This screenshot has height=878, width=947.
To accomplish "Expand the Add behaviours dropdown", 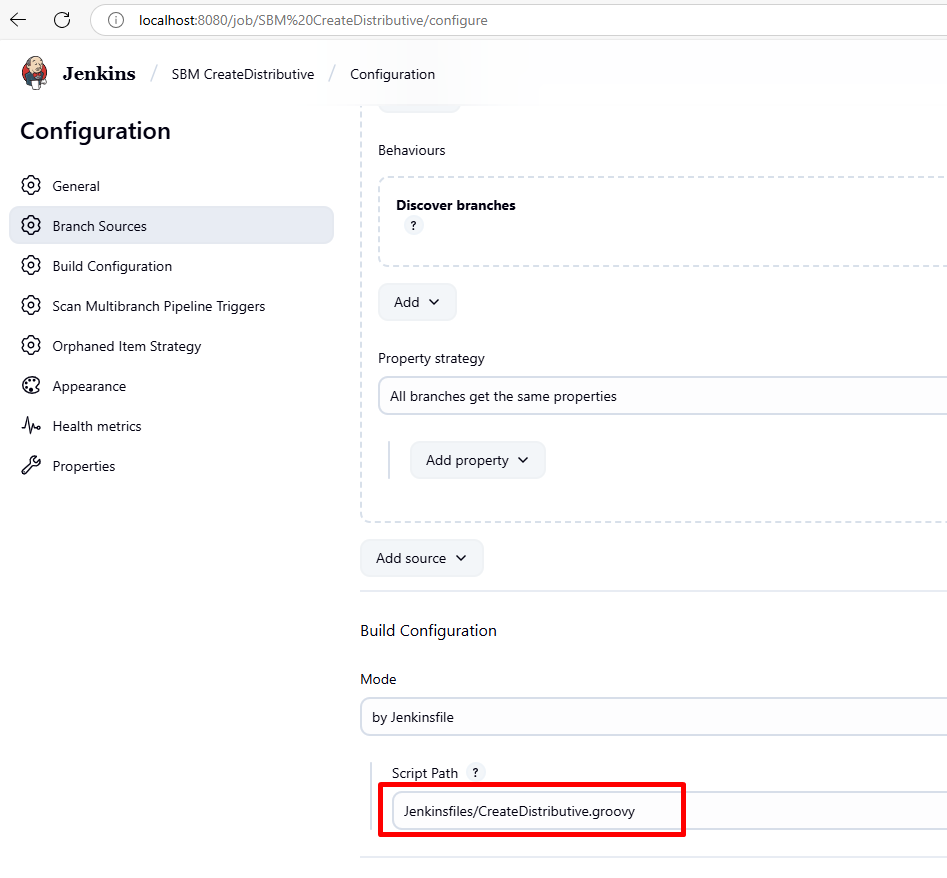I will tap(417, 302).
